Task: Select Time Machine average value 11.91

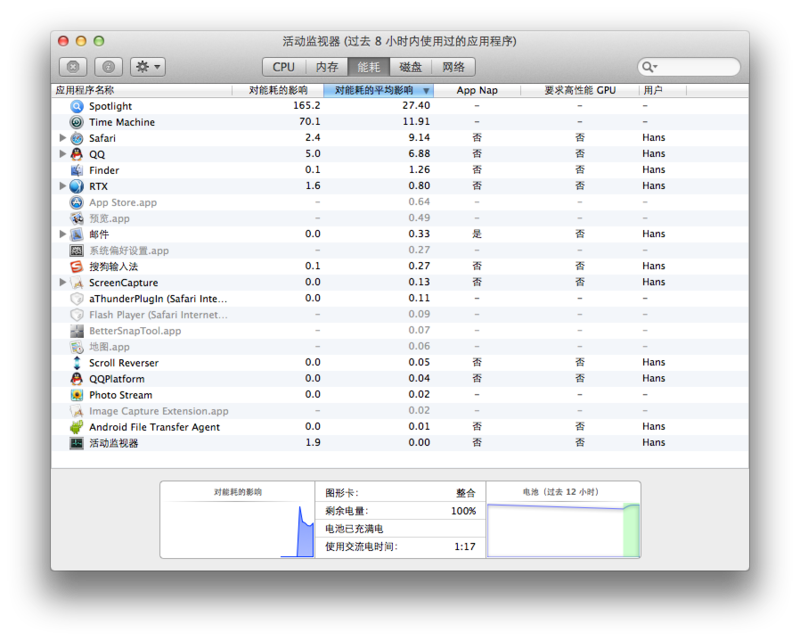Action: (x=416, y=121)
